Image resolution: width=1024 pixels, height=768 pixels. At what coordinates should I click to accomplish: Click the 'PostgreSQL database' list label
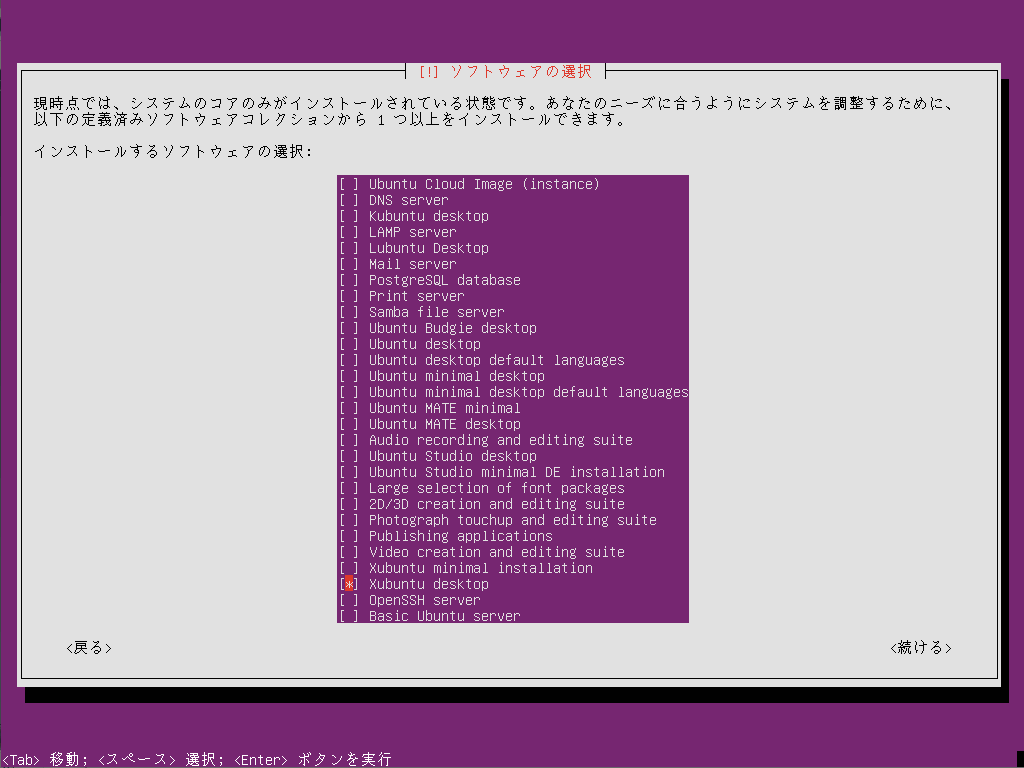click(445, 280)
